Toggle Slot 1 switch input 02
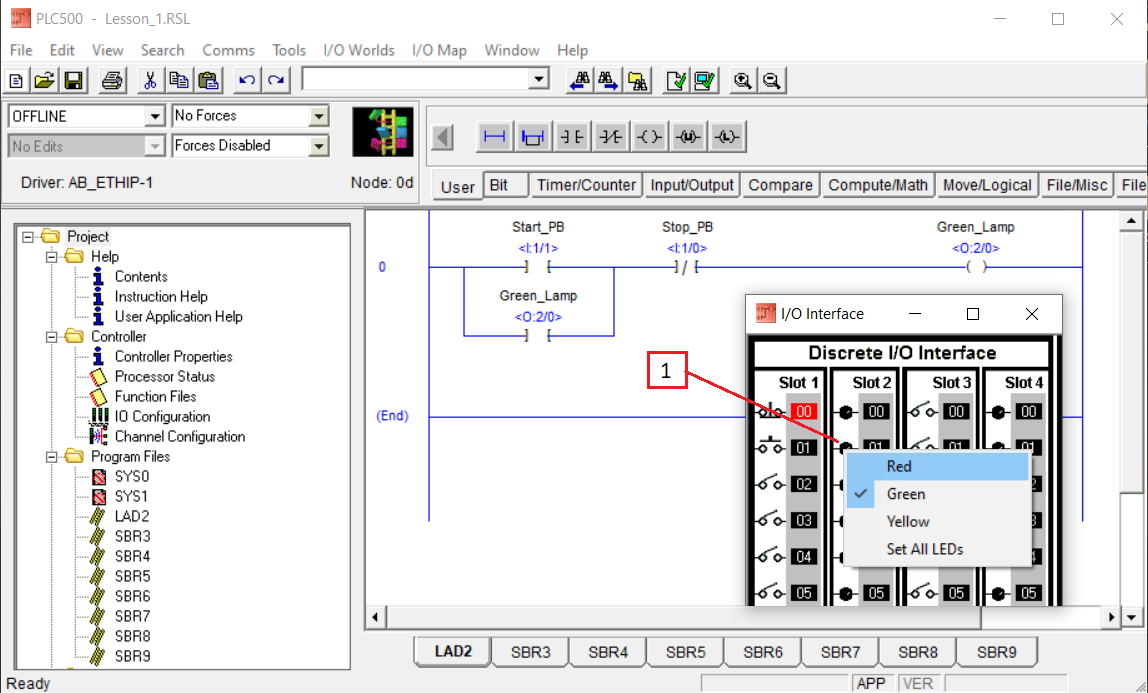Screen dimensions: 1148x693 (x=770, y=484)
